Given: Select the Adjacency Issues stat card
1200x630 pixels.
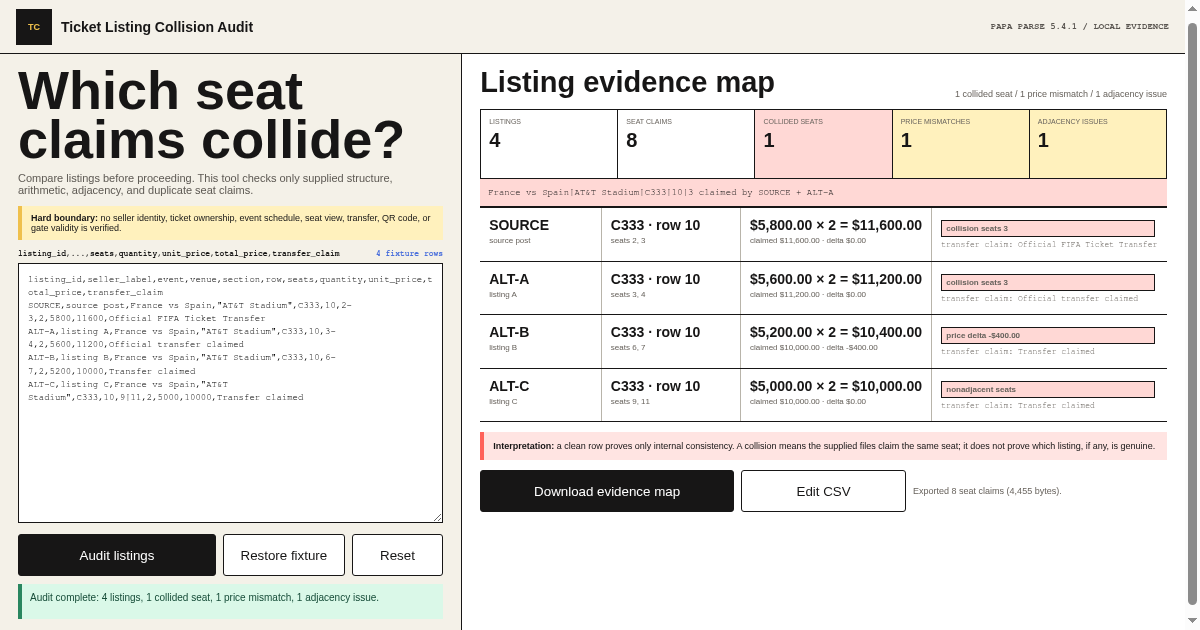Looking at the screenshot, I should pos(1097,144).
